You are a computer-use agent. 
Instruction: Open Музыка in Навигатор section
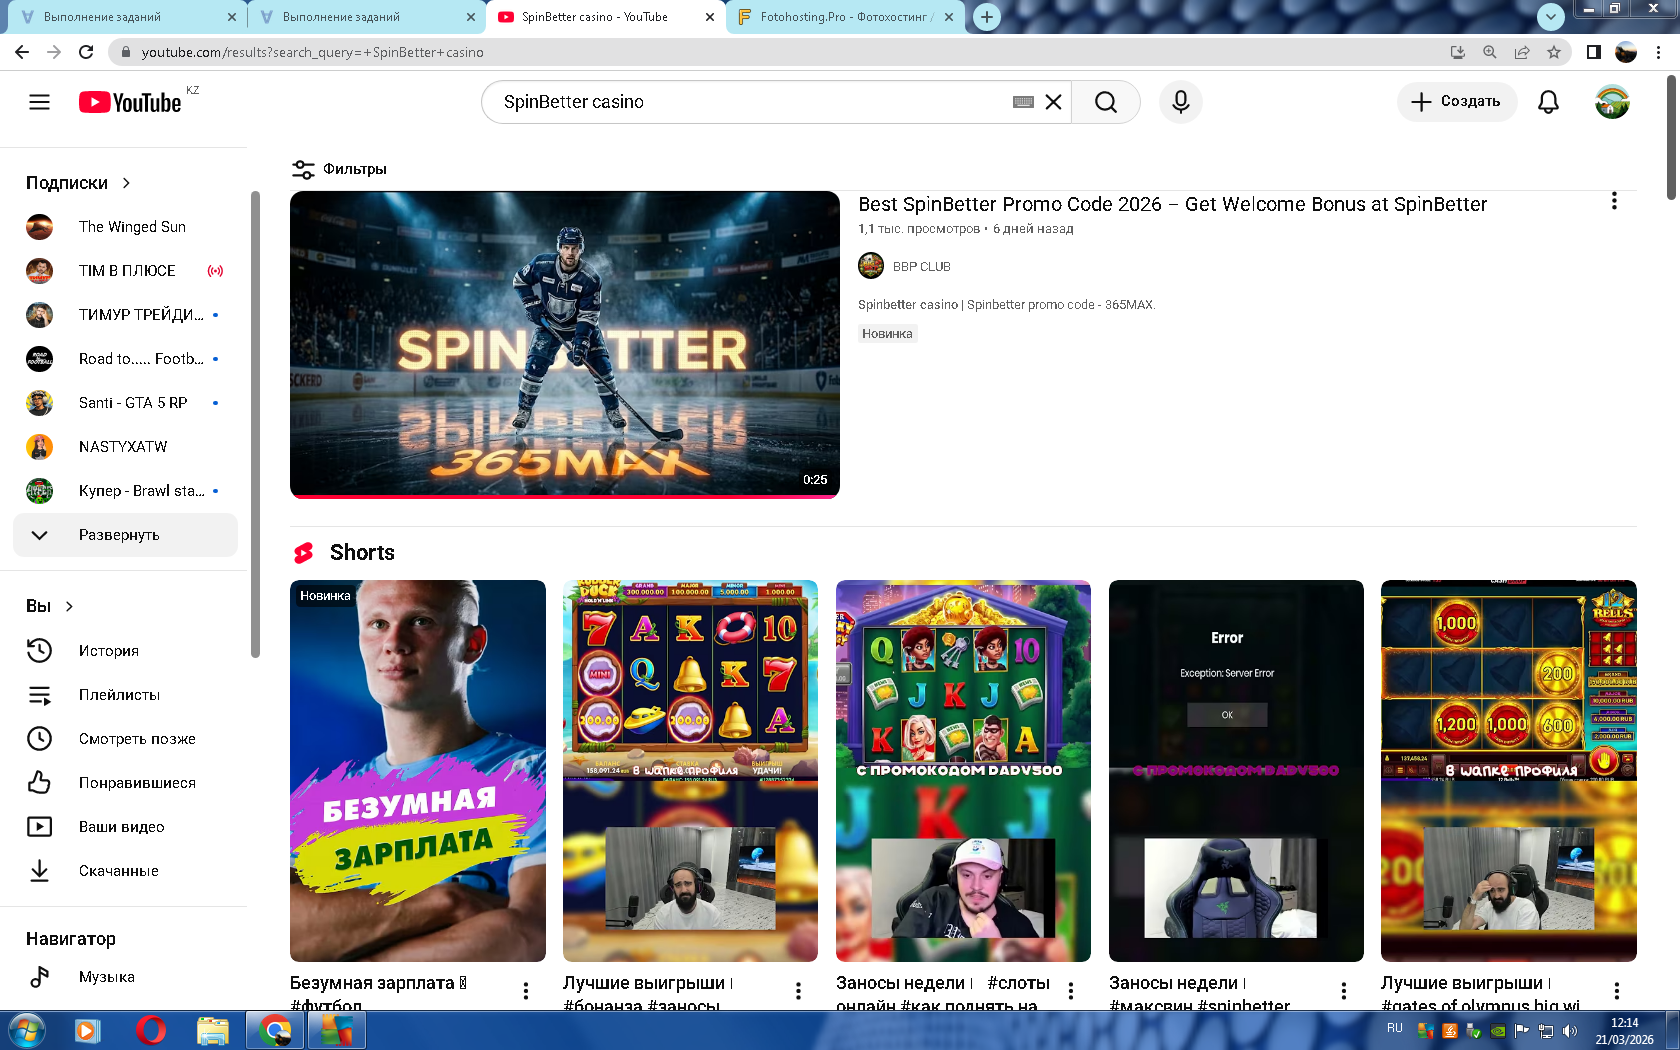(126, 977)
